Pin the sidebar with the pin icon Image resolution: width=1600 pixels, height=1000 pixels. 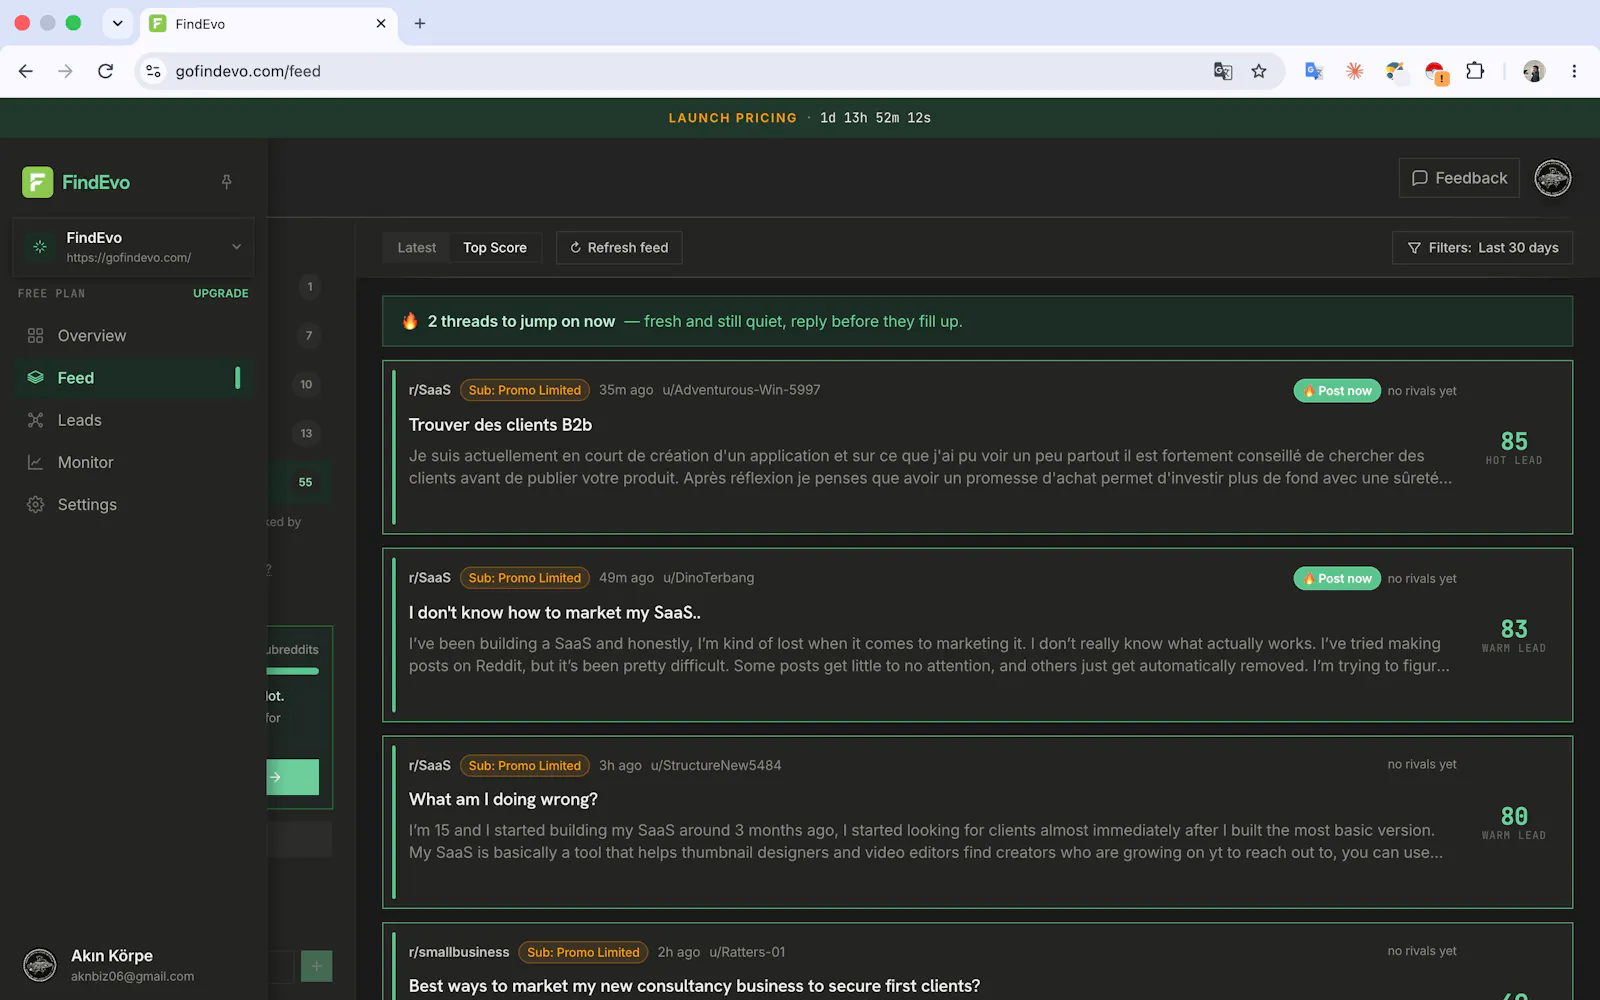coord(227,182)
